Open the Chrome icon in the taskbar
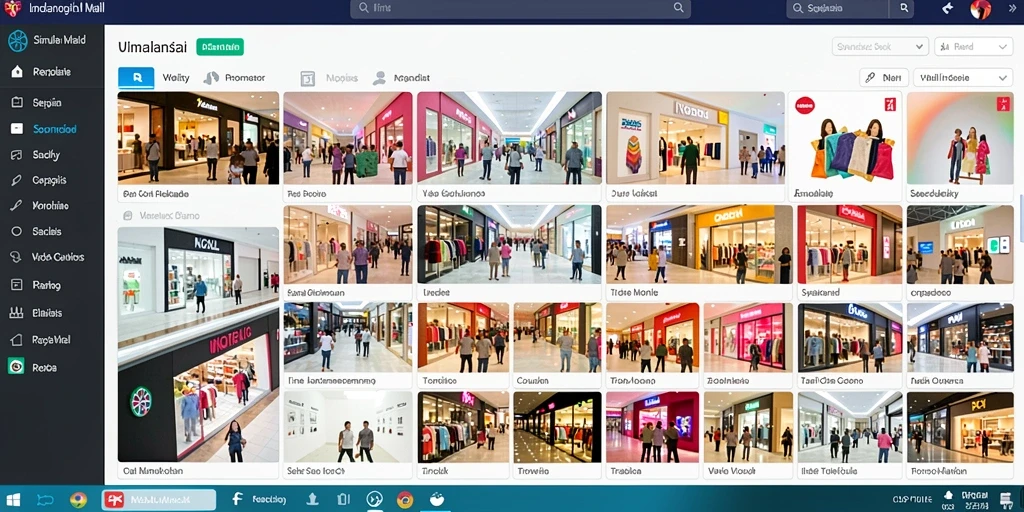This screenshot has width=1024, height=512. pyautogui.click(x=78, y=500)
